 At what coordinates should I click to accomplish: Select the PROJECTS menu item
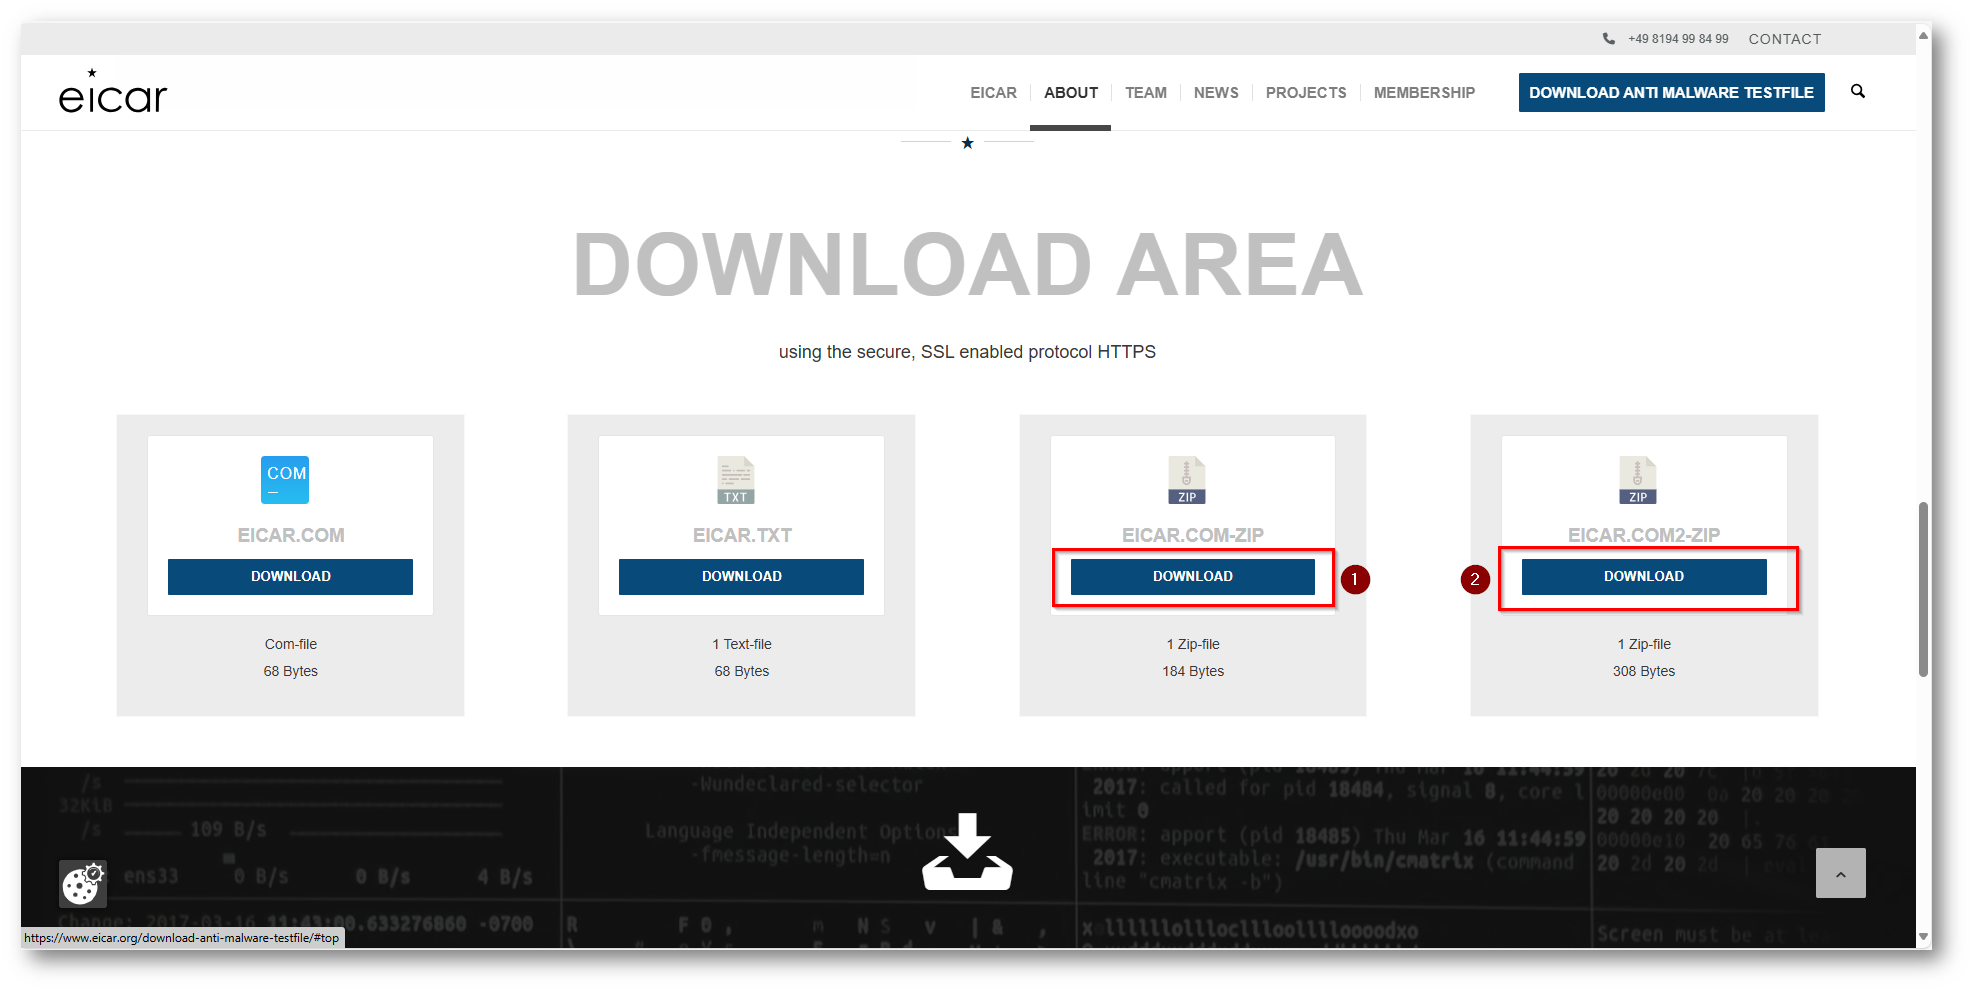pyautogui.click(x=1306, y=93)
